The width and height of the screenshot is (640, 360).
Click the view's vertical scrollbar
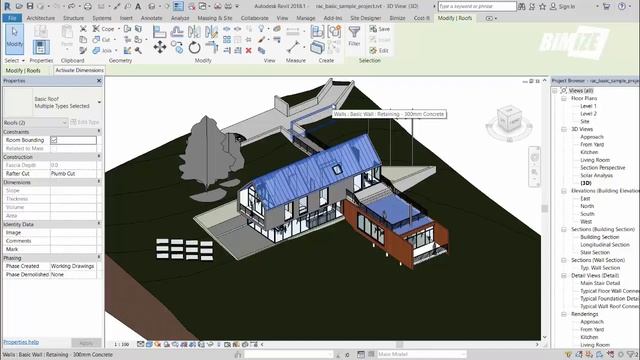click(x=544, y=209)
